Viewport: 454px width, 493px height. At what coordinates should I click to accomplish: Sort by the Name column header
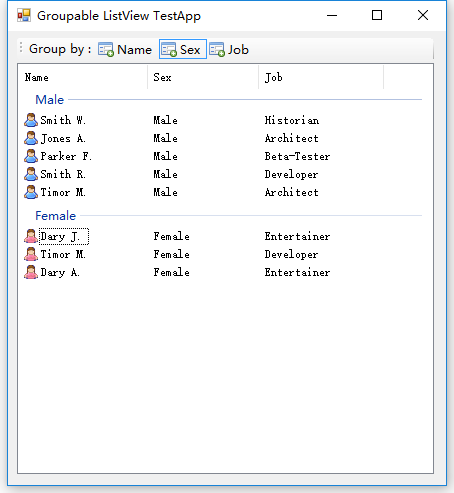[82, 77]
